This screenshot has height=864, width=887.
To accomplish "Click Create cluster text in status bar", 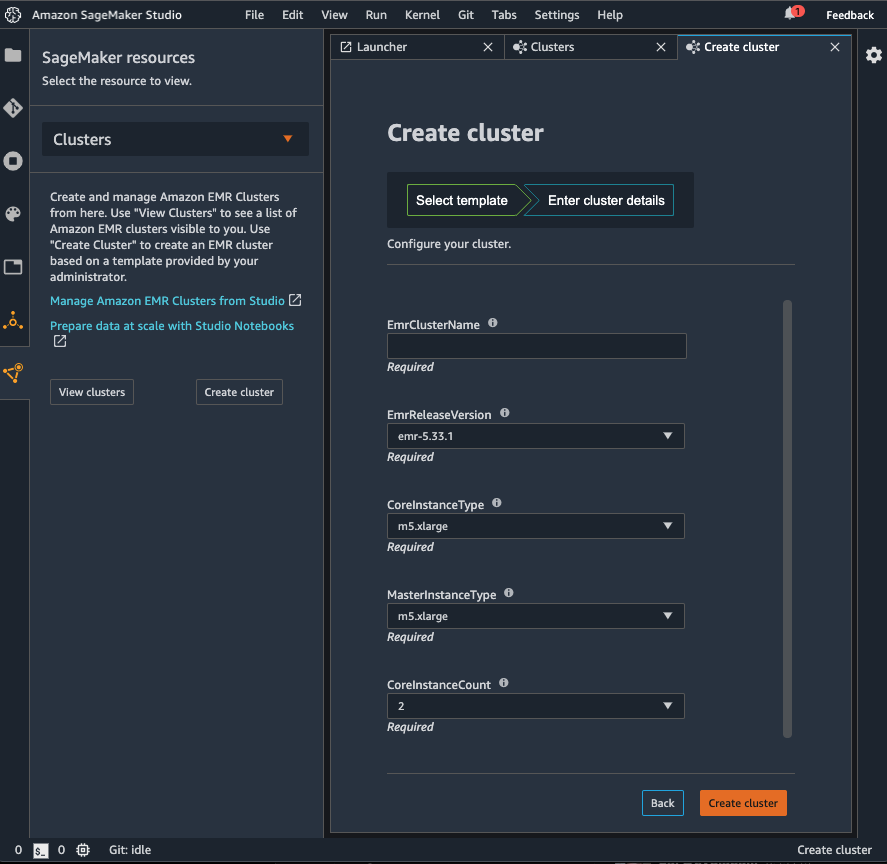I will point(834,850).
